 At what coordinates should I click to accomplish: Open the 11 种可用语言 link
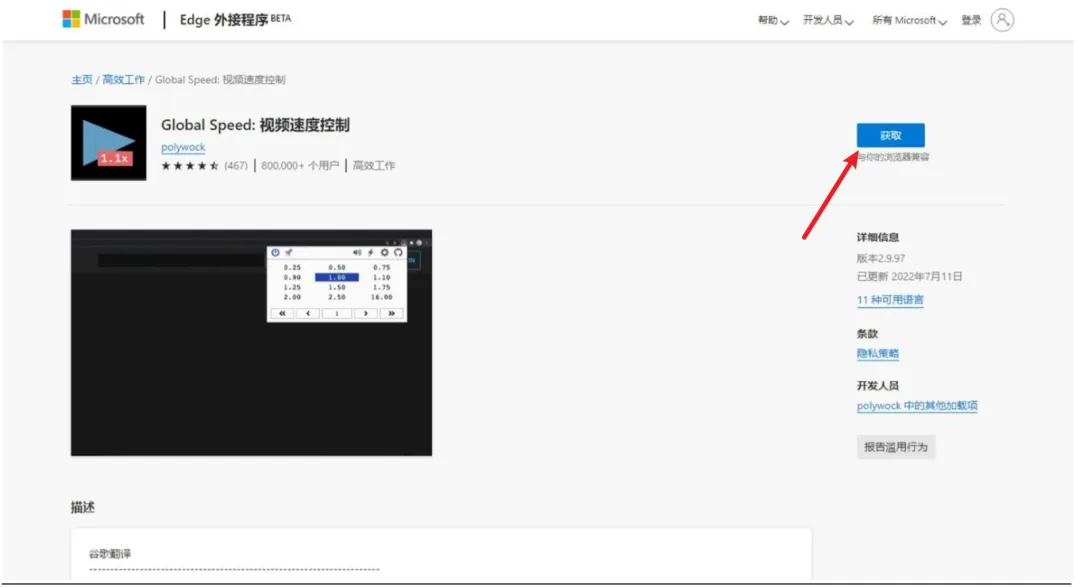pyautogui.click(x=890, y=300)
